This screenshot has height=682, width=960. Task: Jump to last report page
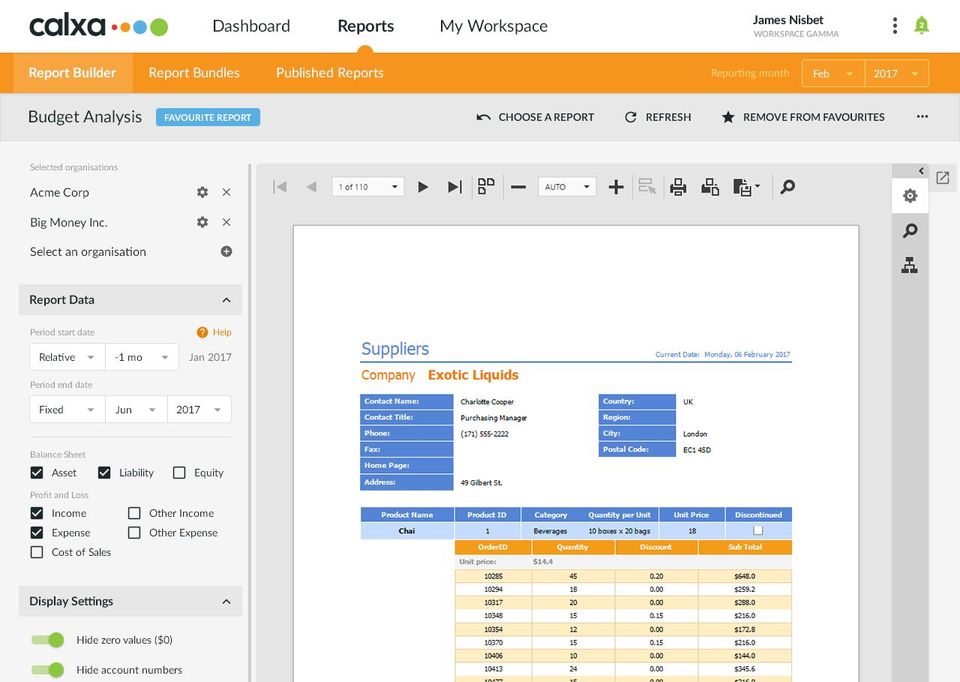[454, 187]
